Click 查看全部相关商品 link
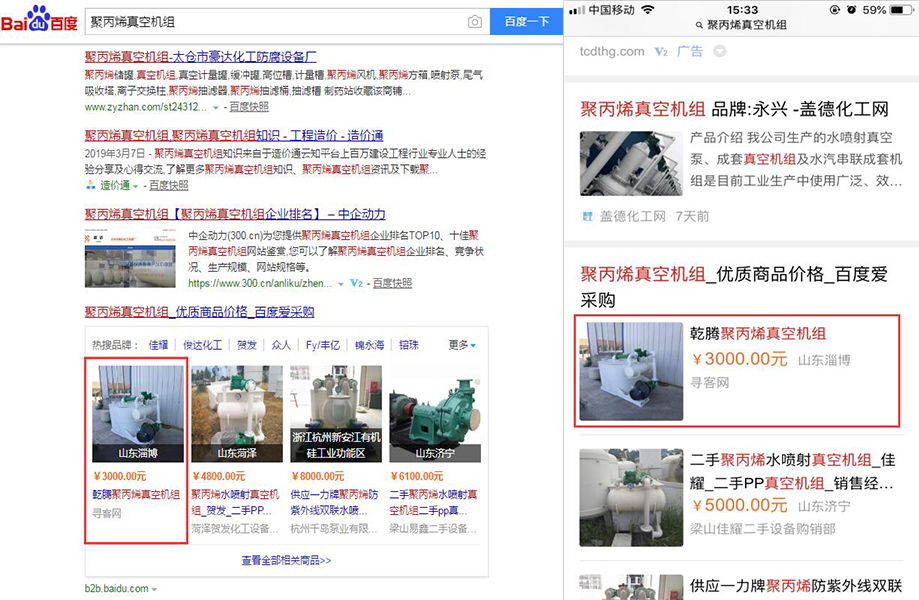The width and height of the screenshot is (919, 600). 286,561
